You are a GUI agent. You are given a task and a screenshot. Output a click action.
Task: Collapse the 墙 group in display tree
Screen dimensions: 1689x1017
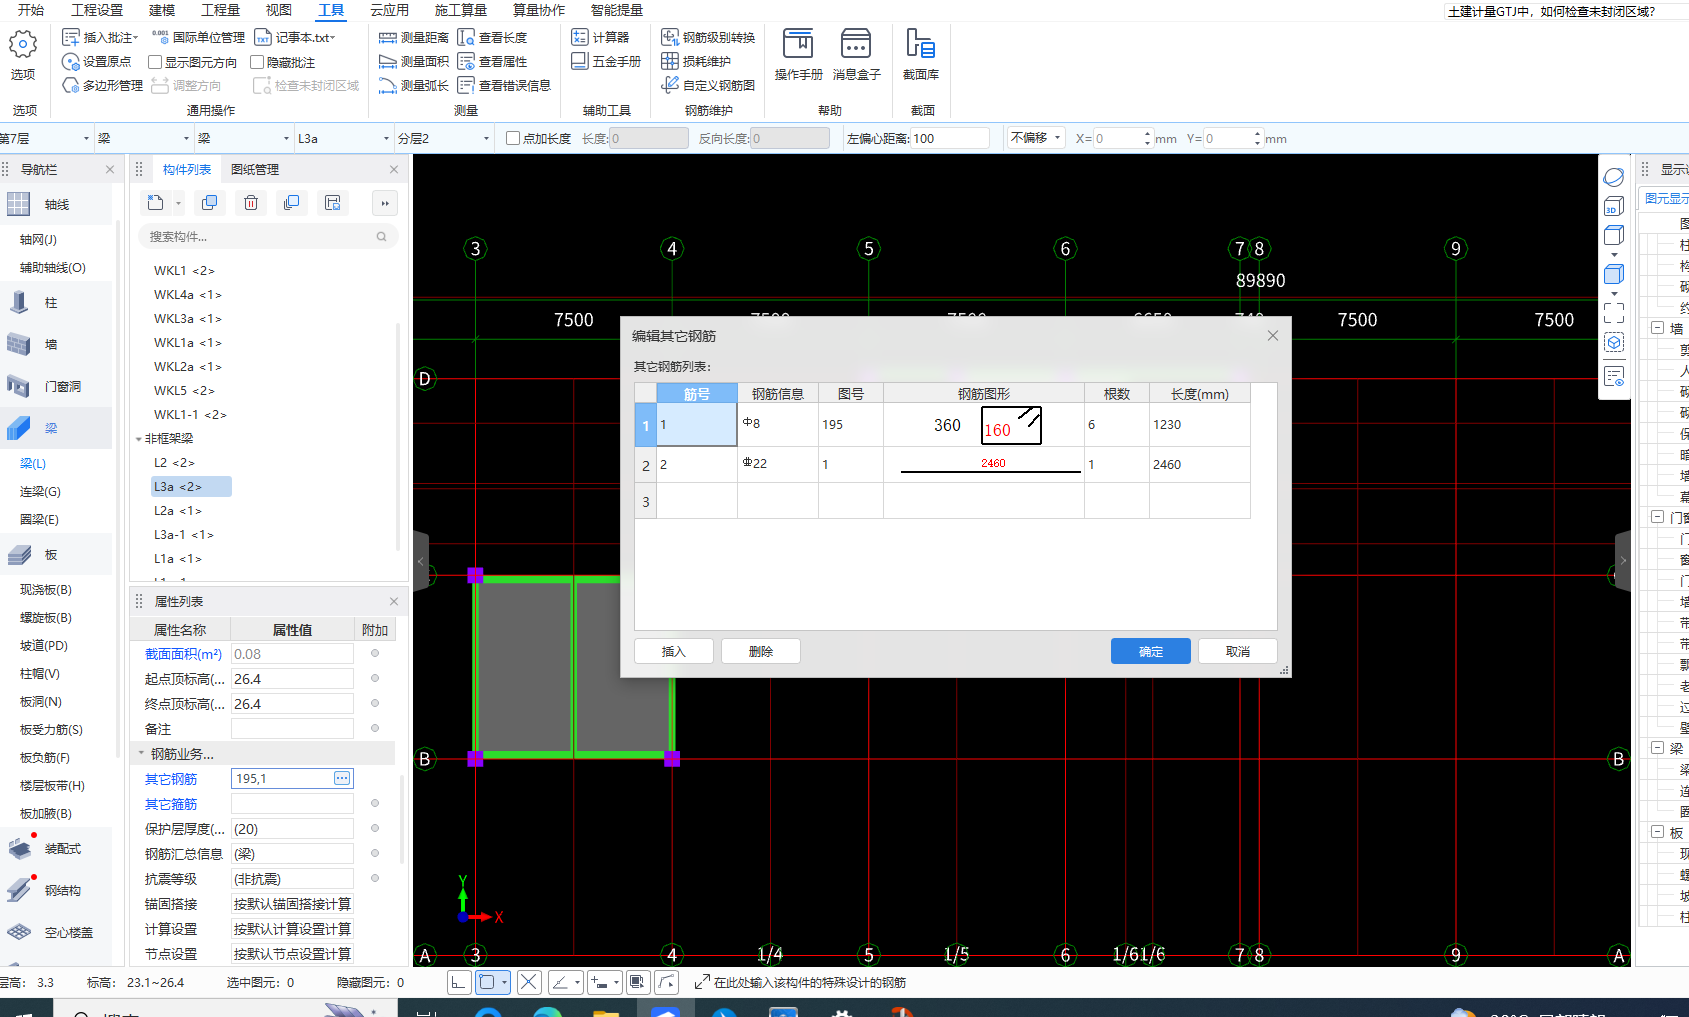[x=1657, y=328]
